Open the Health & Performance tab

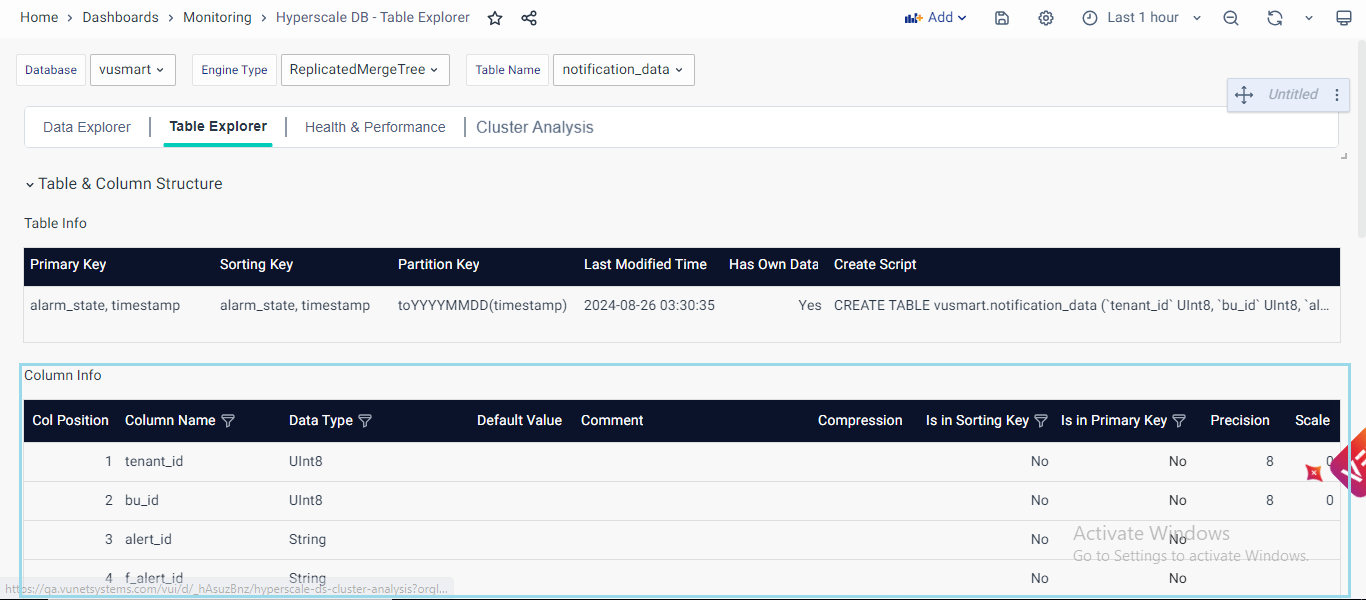(x=375, y=127)
